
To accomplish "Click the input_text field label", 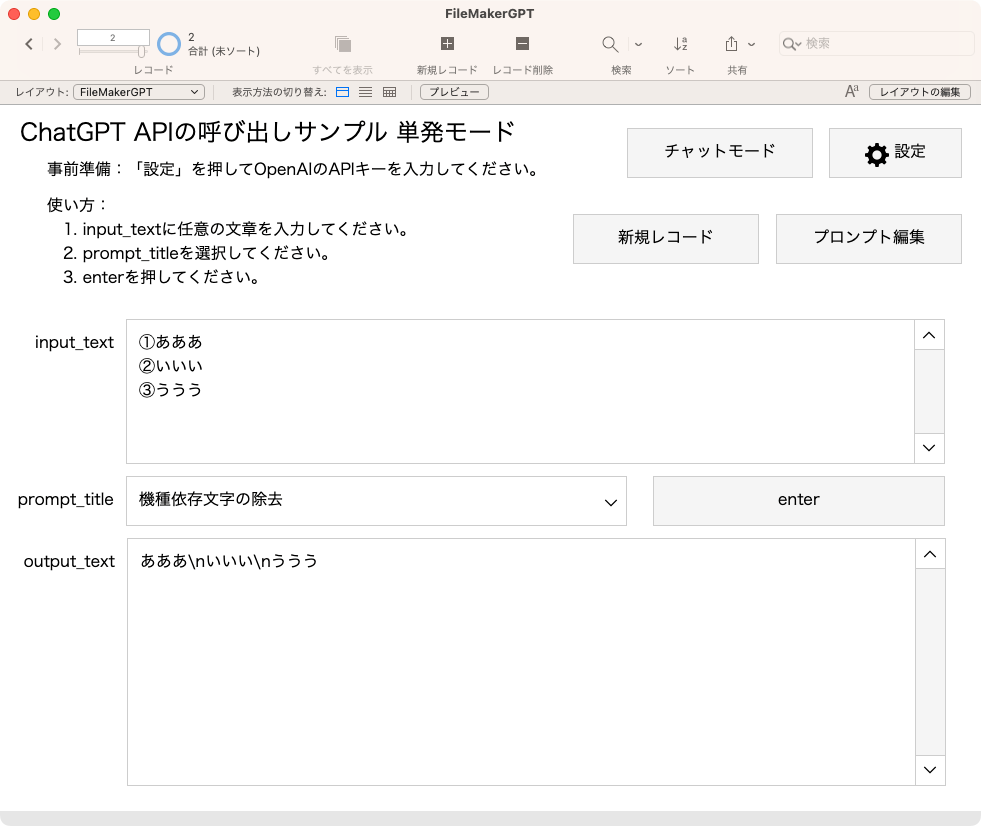I will 74,342.
